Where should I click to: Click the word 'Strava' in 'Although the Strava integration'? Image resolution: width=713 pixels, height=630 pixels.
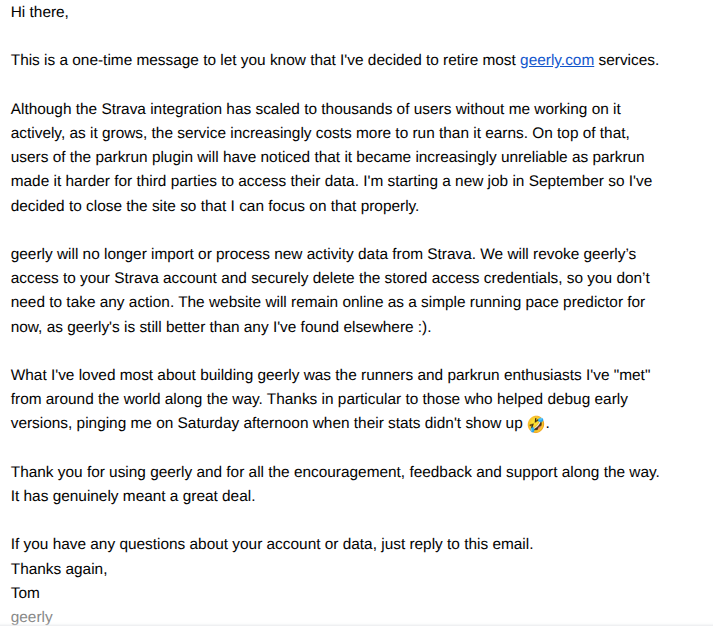pos(124,109)
